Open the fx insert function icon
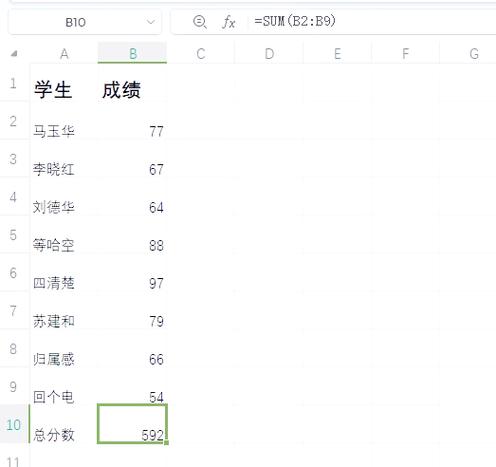 point(228,22)
